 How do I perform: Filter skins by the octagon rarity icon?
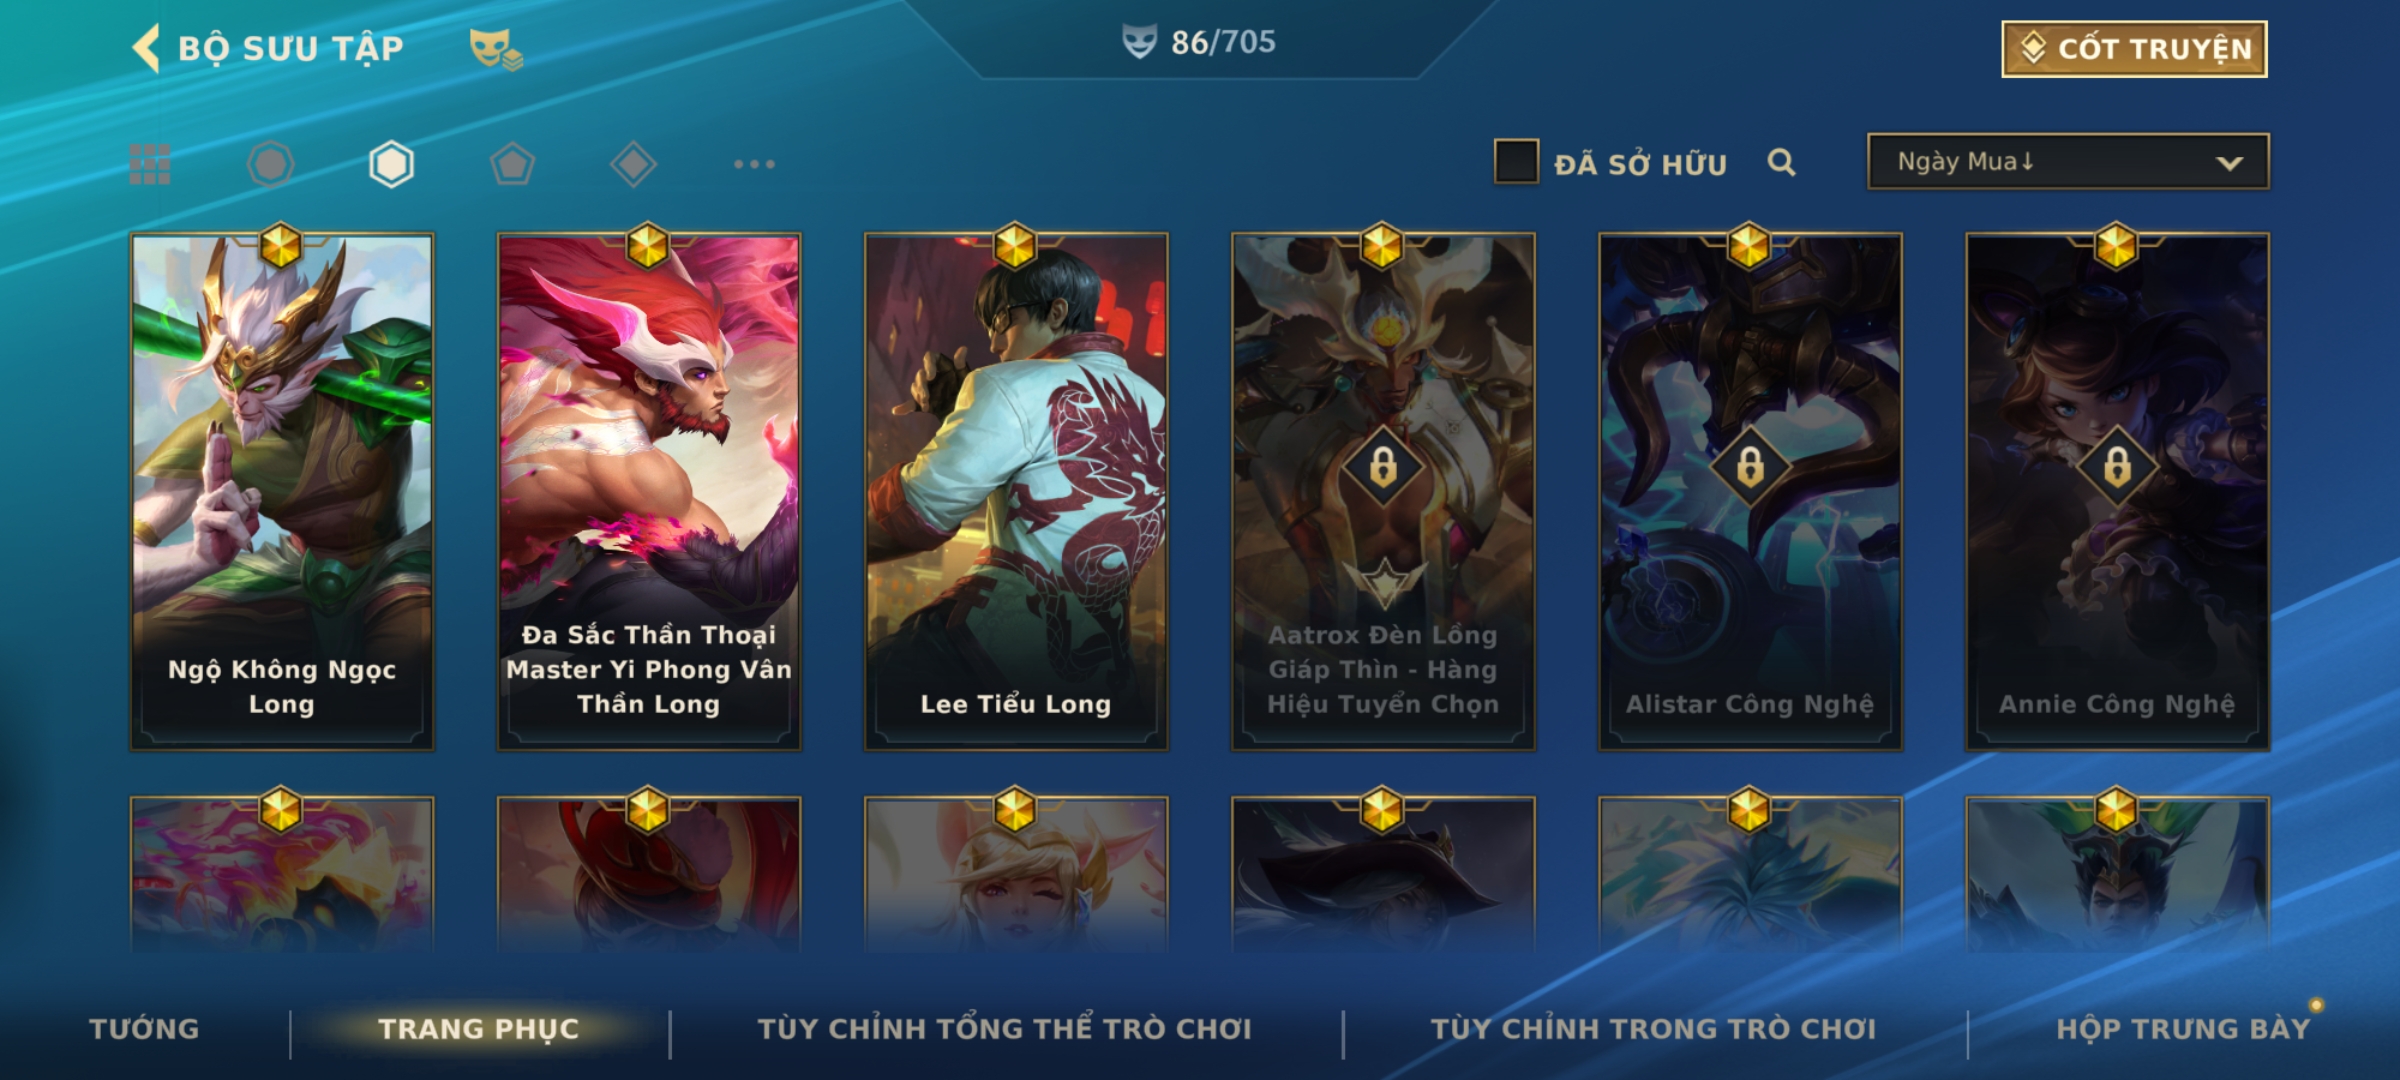click(x=270, y=164)
